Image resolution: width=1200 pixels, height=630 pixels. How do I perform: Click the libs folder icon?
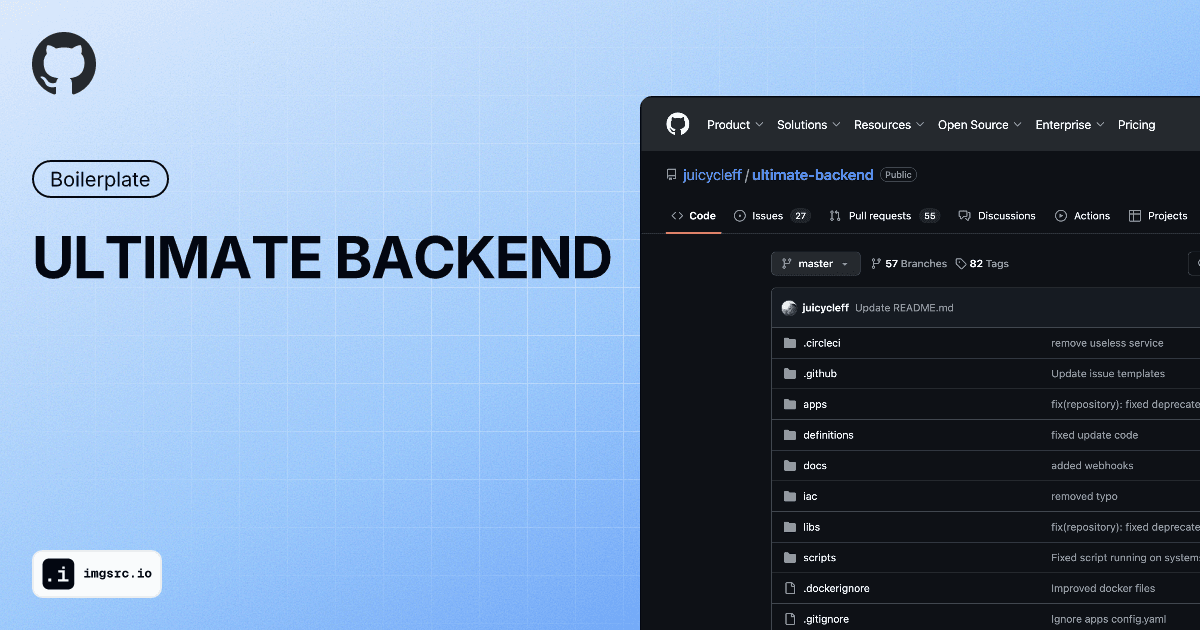tap(789, 527)
